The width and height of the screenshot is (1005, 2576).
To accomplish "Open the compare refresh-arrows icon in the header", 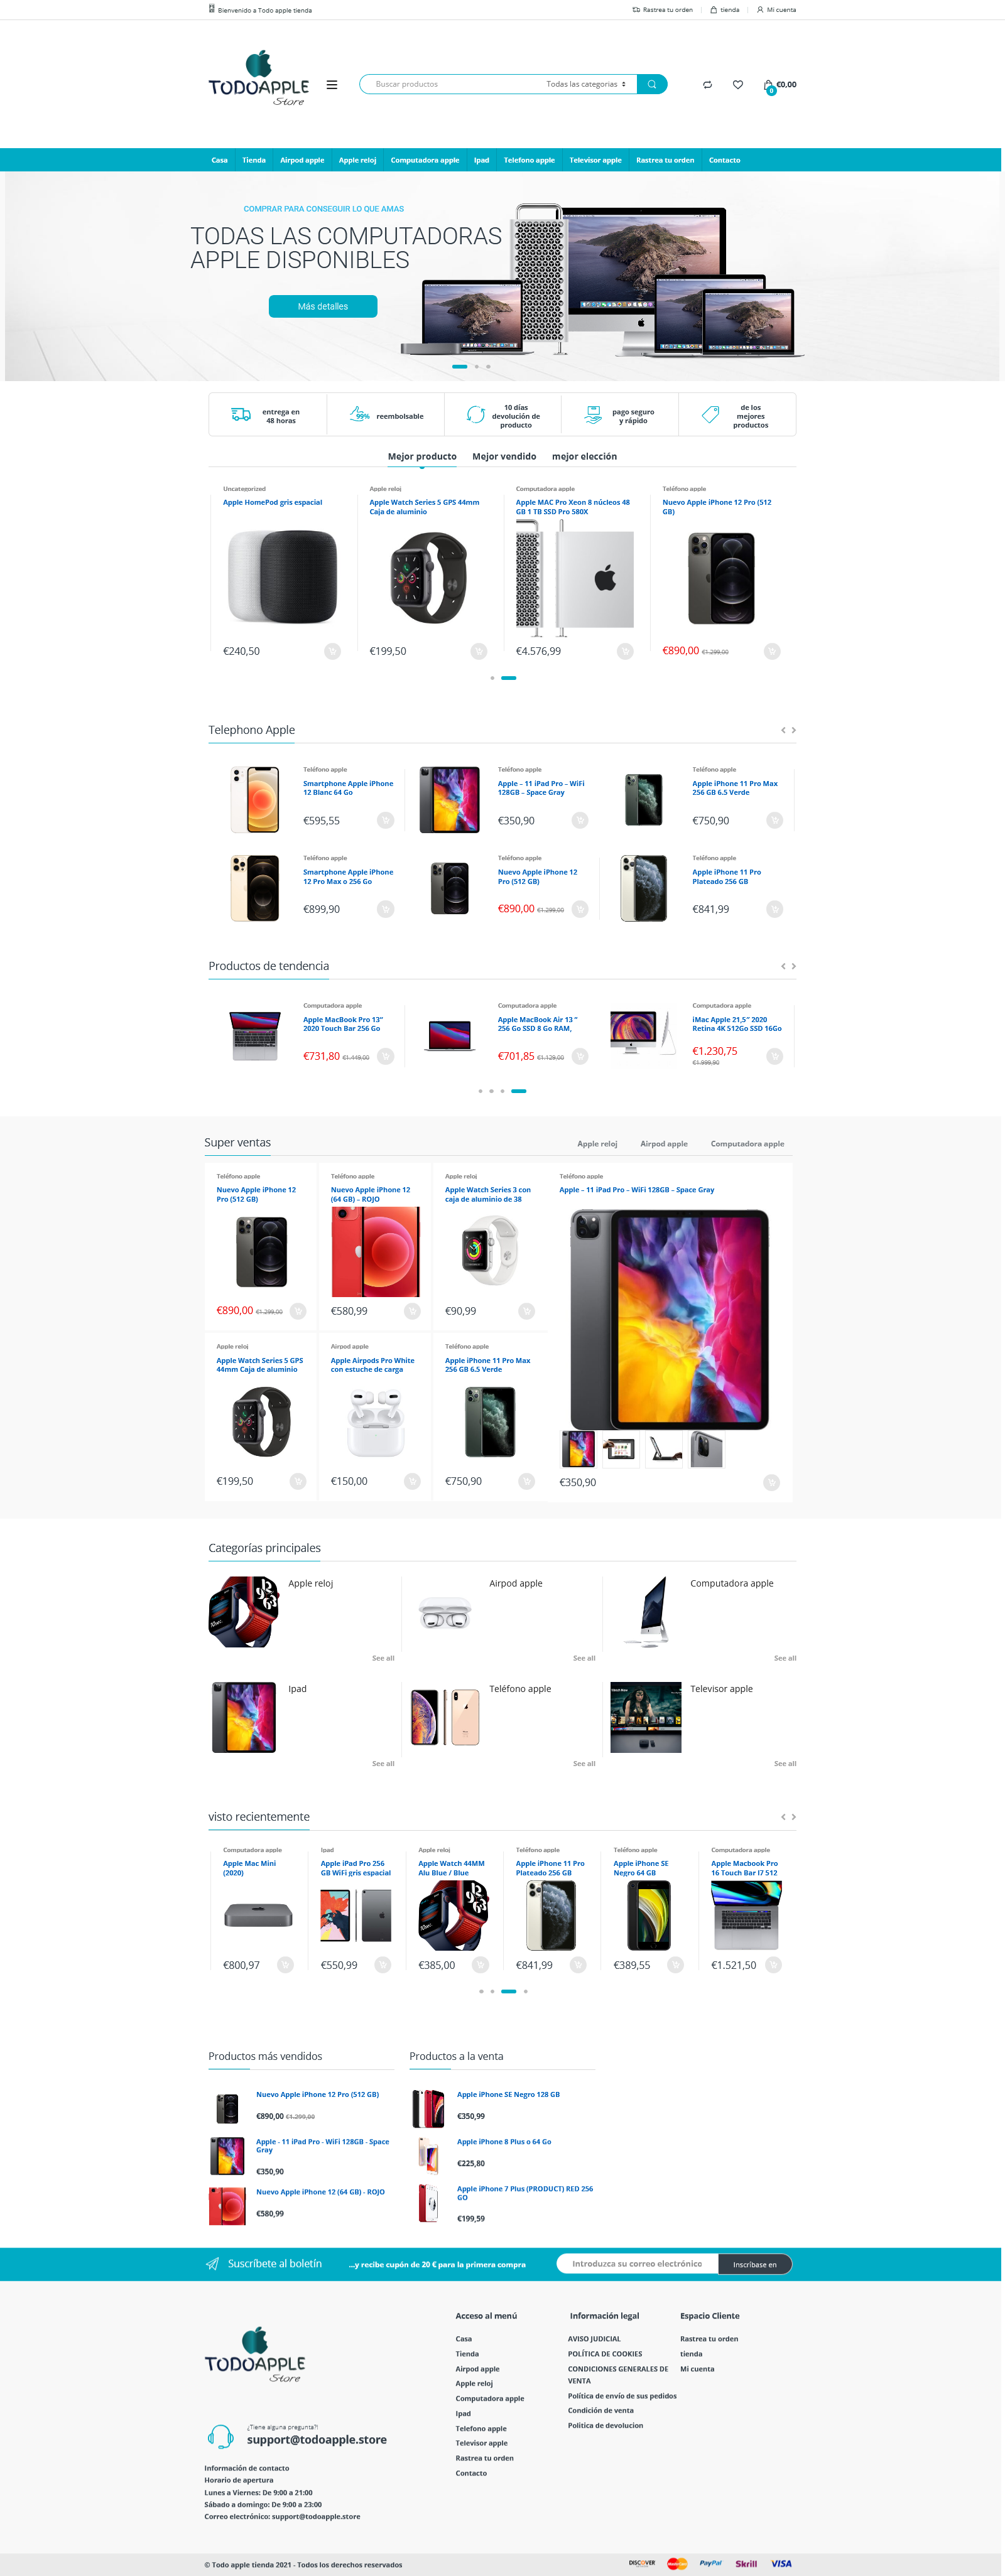I will point(707,85).
